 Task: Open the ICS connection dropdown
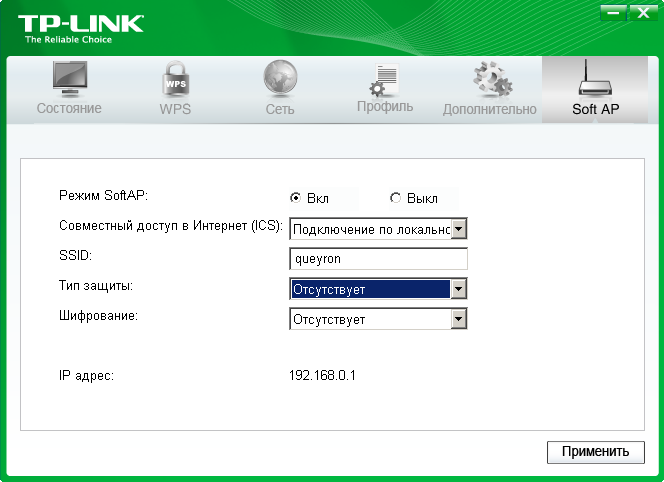click(x=378, y=229)
